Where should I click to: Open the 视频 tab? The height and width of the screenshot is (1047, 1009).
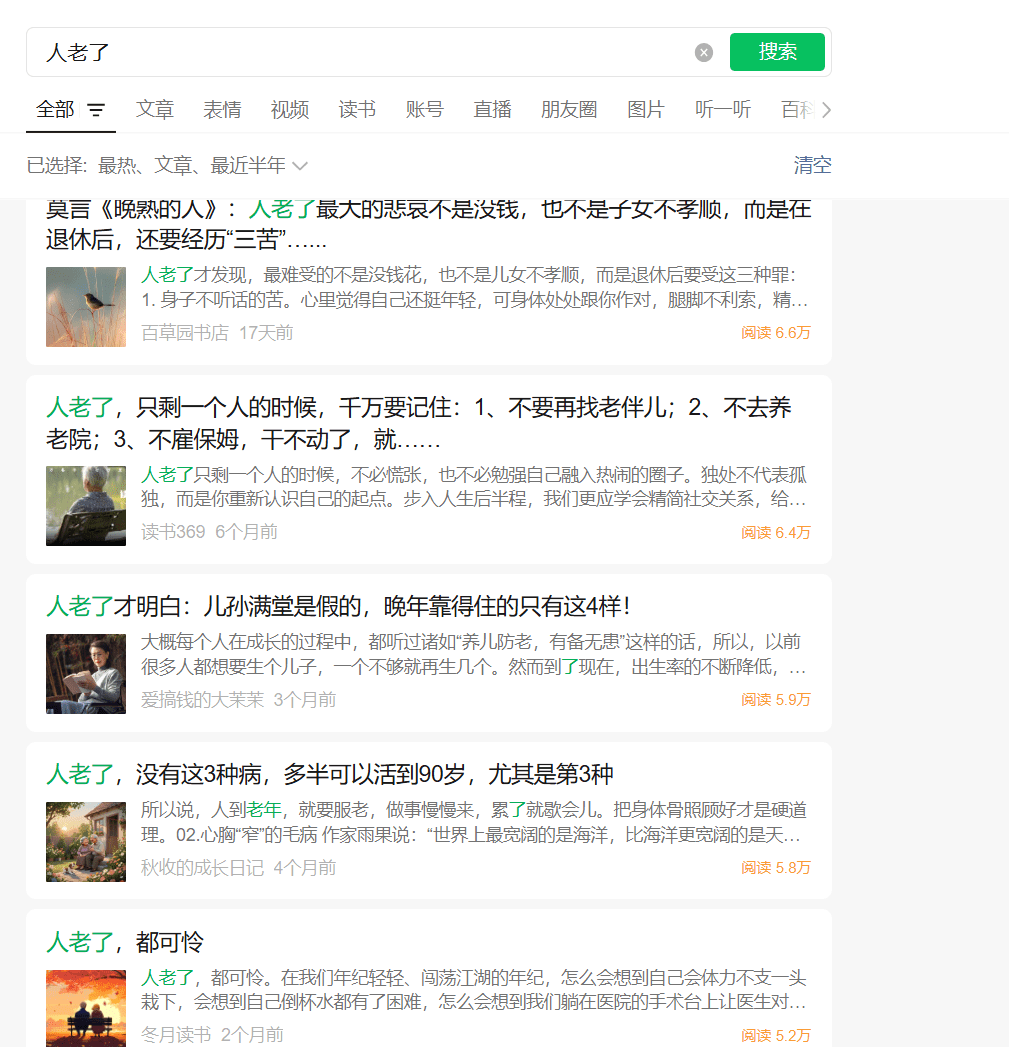(x=289, y=110)
